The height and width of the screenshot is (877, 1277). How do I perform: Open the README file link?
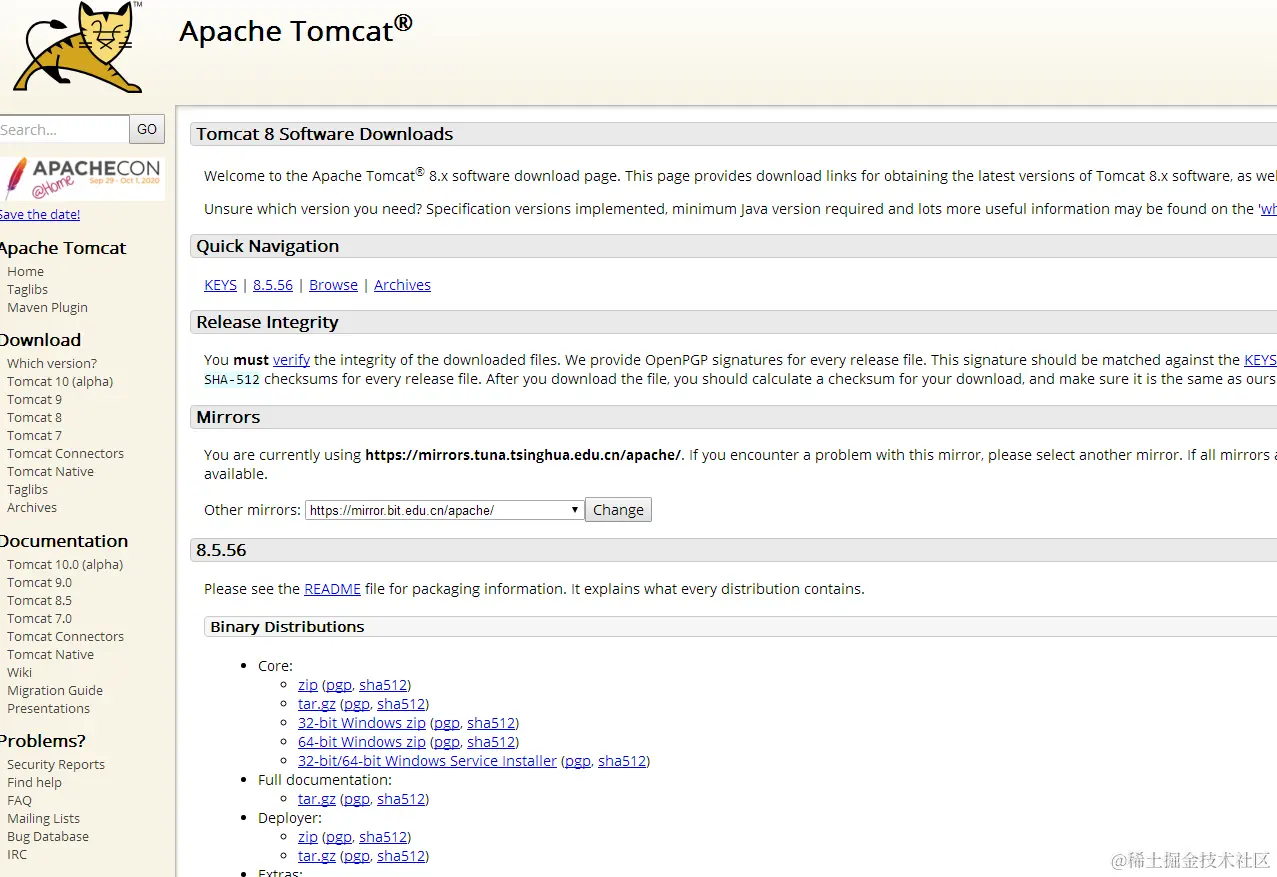pyautogui.click(x=332, y=589)
